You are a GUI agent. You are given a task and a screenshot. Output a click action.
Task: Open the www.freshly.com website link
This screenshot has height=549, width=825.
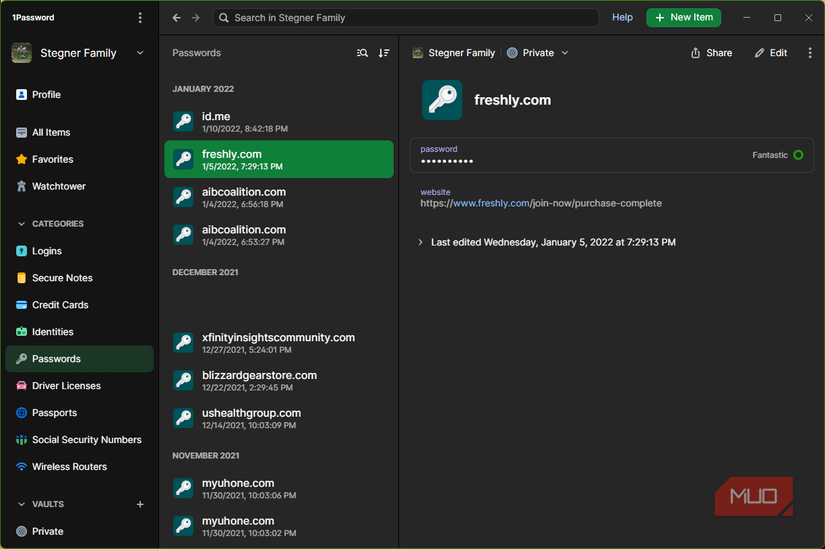click(x=491, y=203)
